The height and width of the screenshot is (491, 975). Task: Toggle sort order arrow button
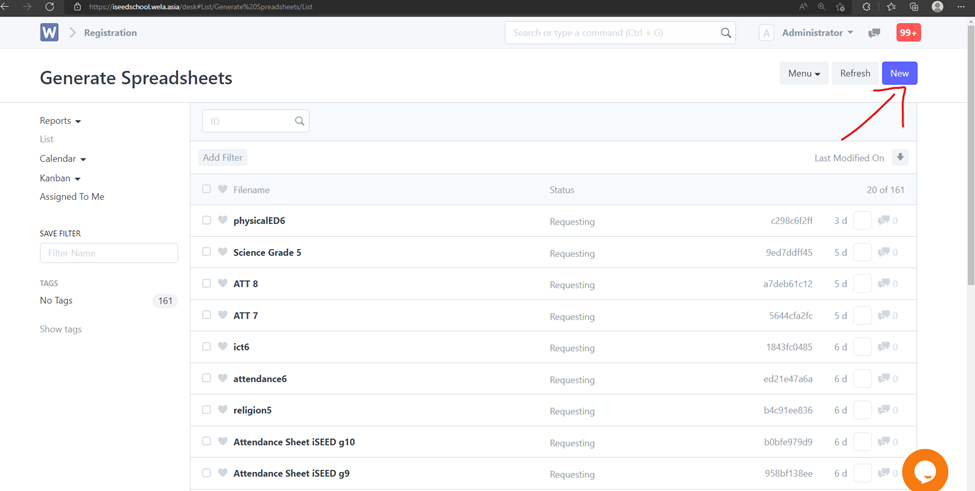coord(900,158)
